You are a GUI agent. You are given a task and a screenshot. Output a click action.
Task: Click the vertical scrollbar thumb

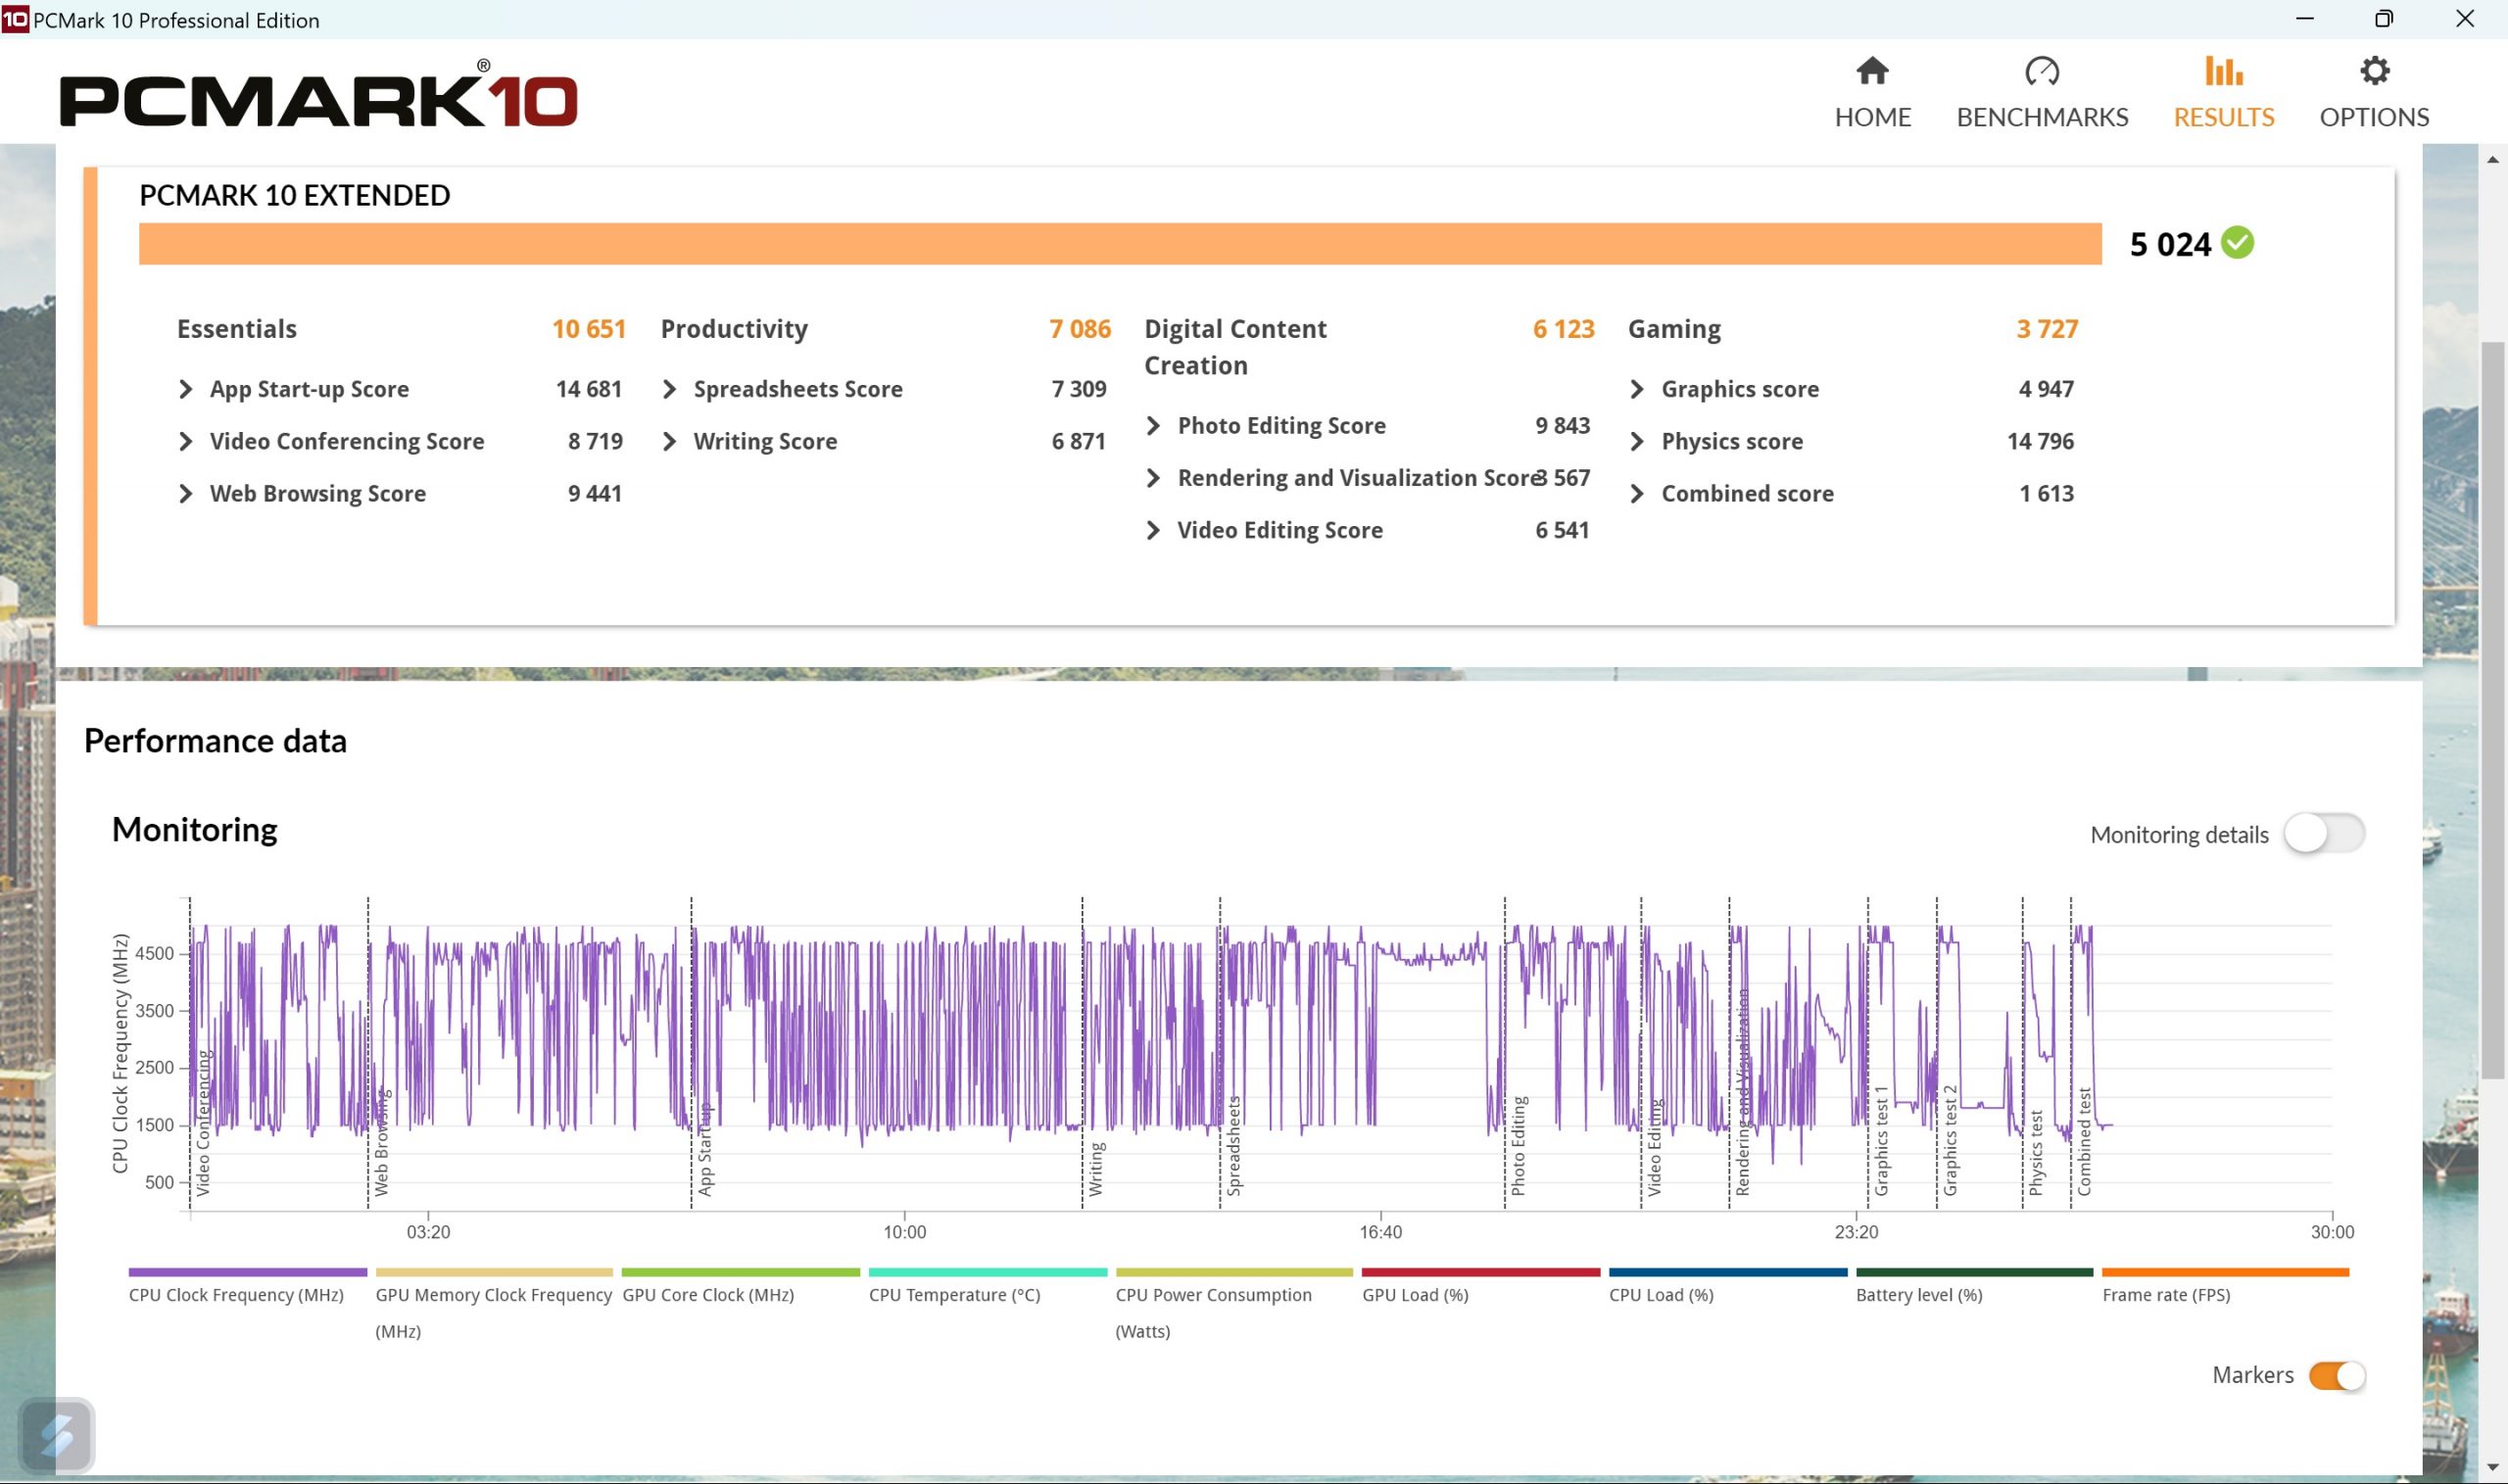(2493, 710)
